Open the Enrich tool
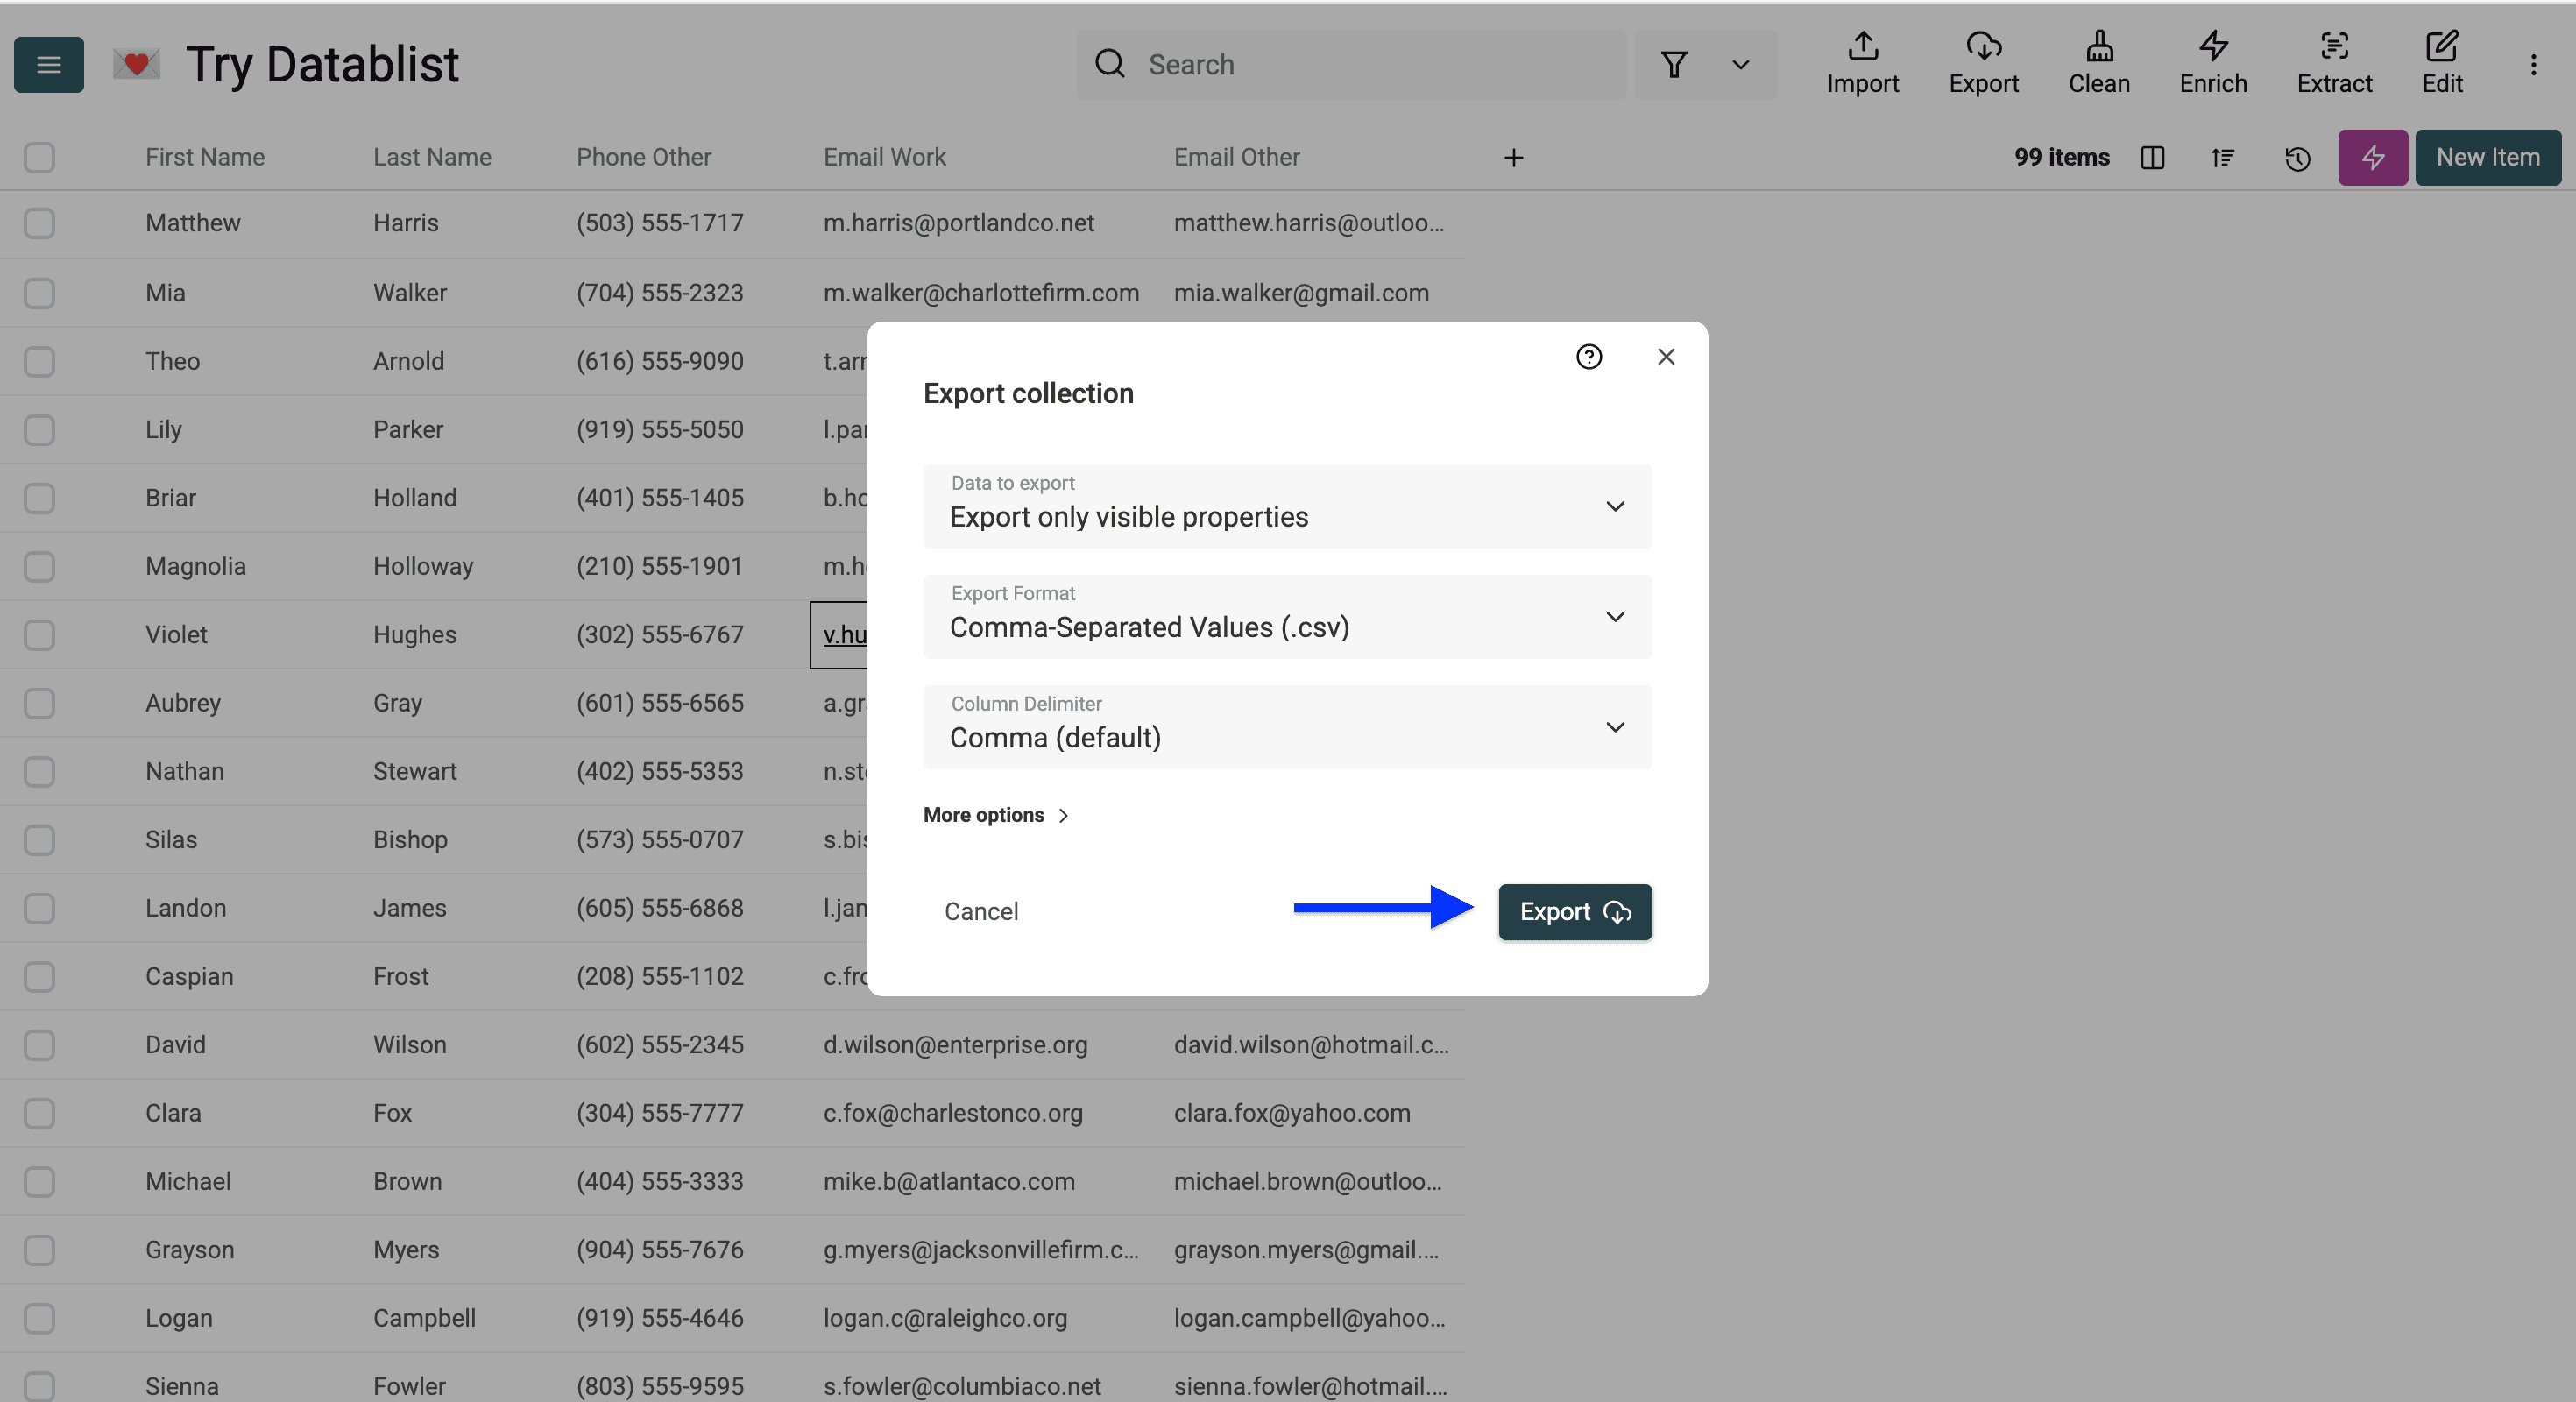Screen dimensions: 2576x1402 click(2212, 64)
